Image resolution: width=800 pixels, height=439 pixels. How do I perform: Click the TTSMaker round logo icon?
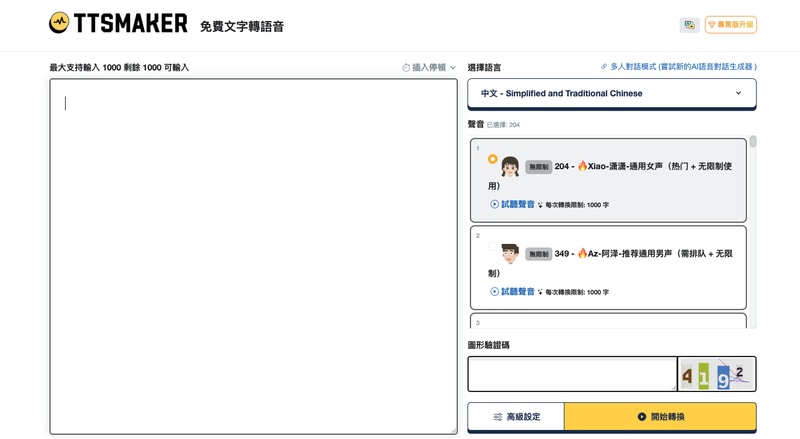59,23
